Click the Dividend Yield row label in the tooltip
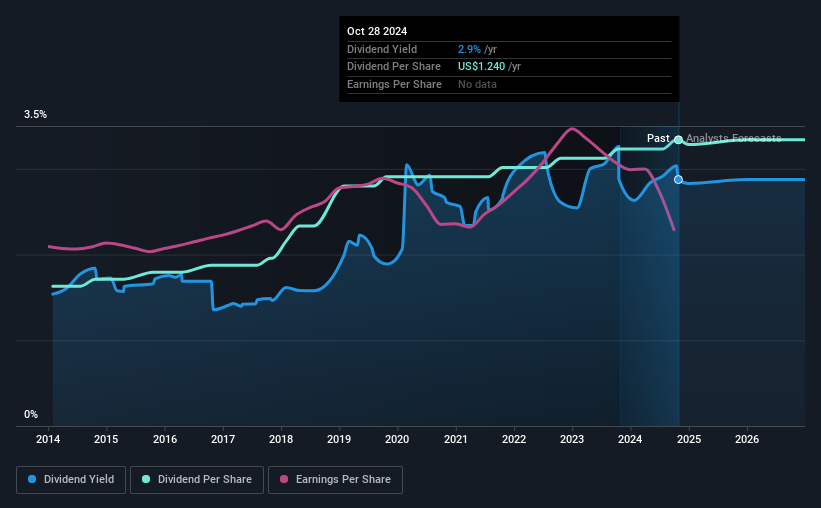This screenshot has height=508, width=821. (382, 49)
